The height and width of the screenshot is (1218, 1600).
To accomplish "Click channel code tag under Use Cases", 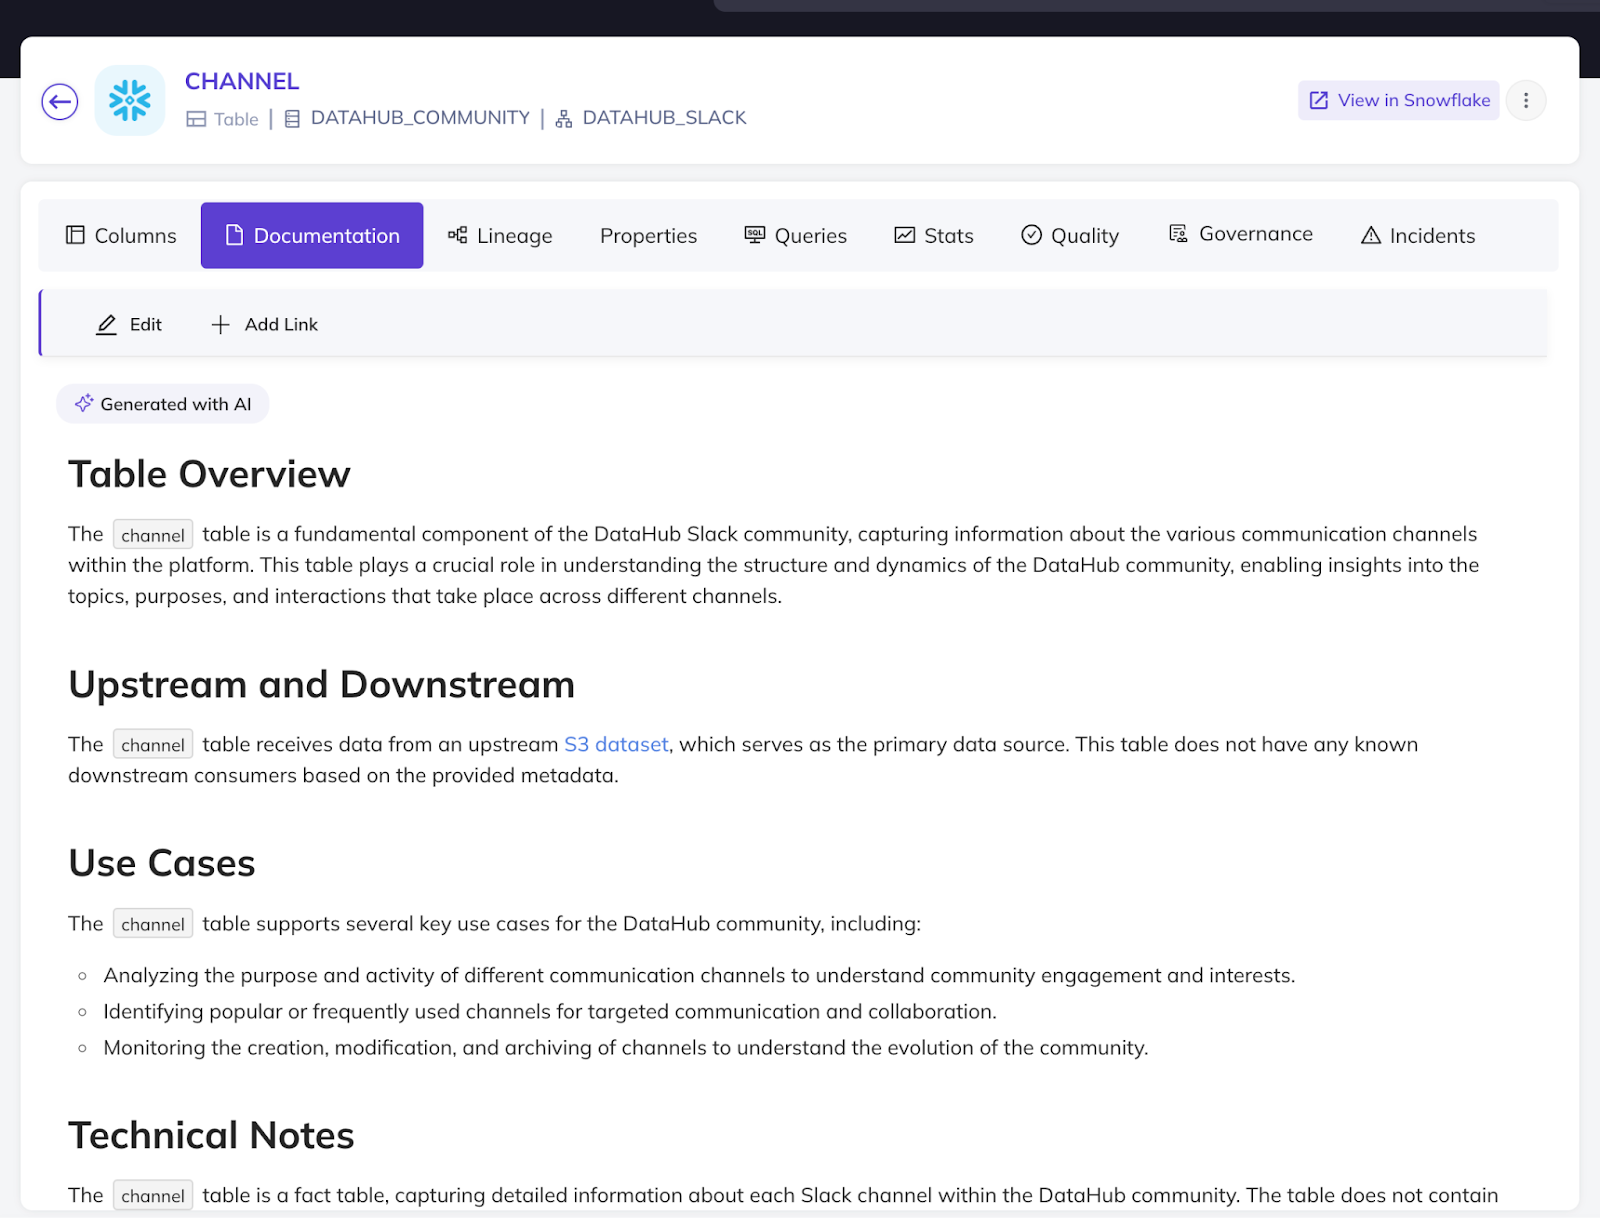I will [x=153, y=924].
